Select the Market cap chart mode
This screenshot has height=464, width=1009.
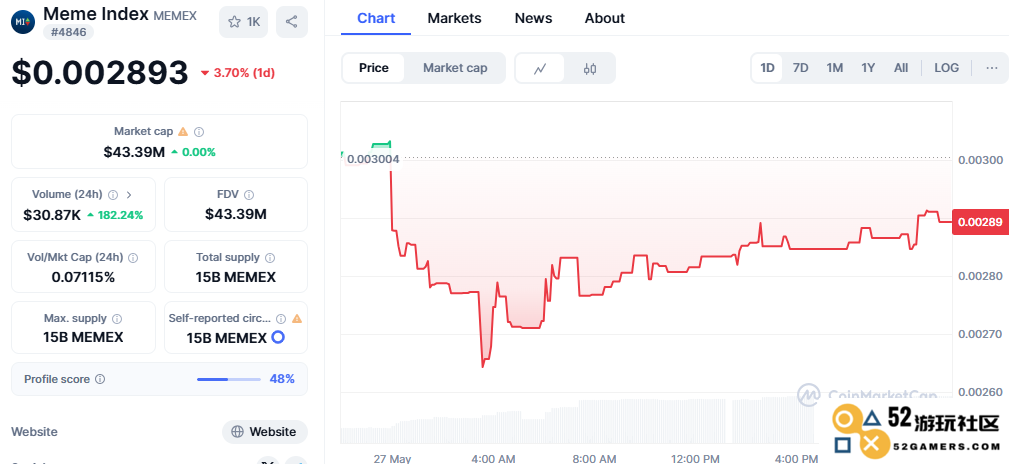tap(455, 68)
